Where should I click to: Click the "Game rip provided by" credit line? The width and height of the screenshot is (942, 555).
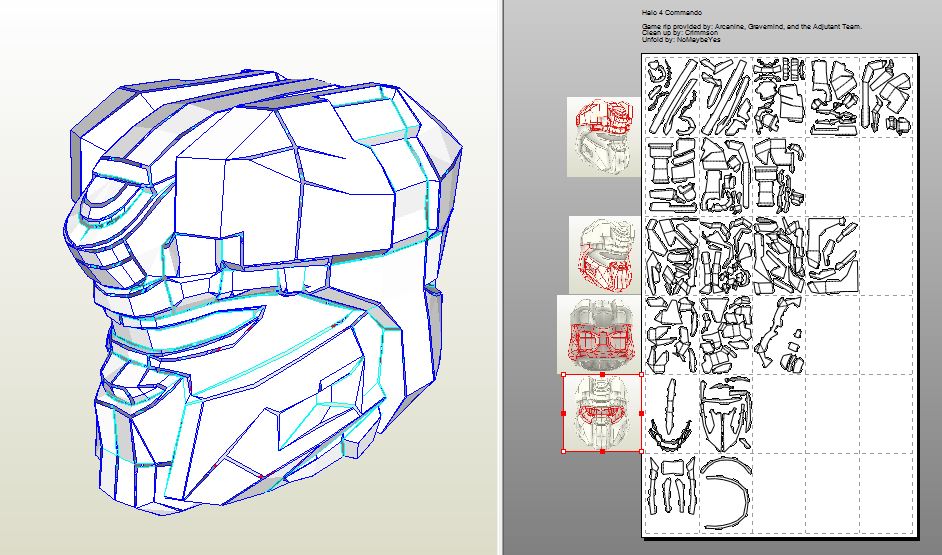(752, 26)
